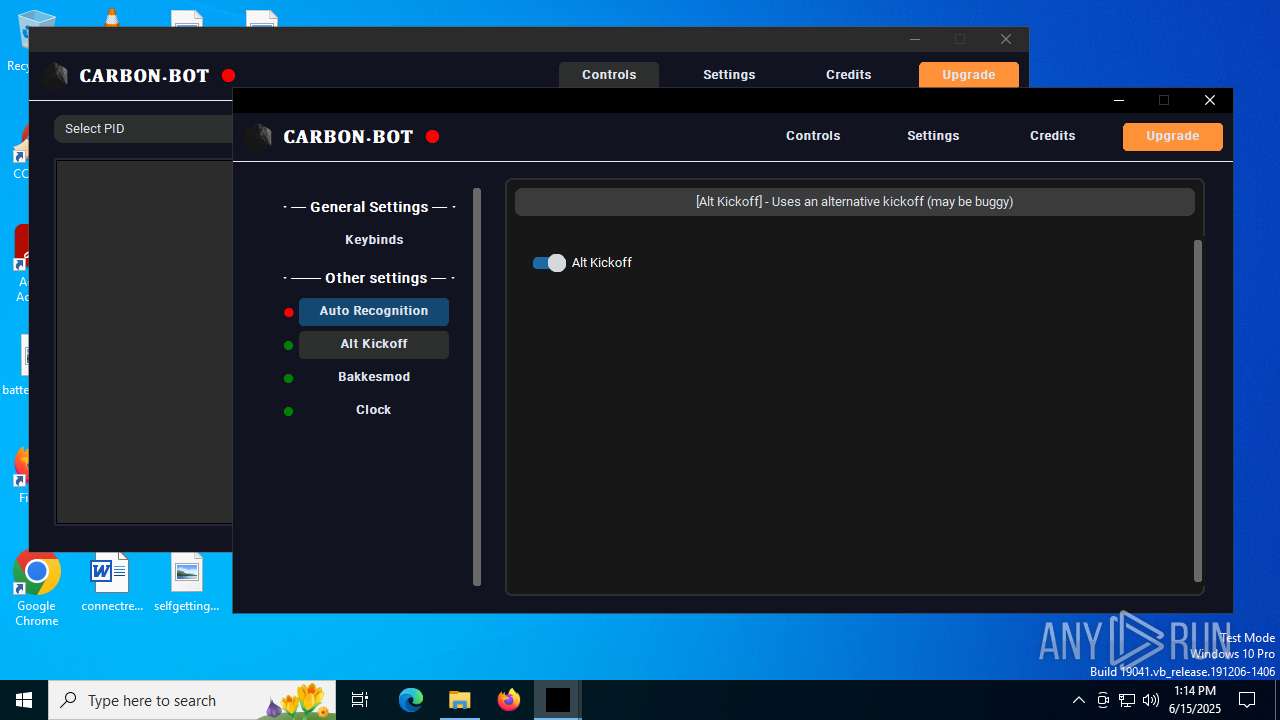Open the Select PID dropdown

pos(144,129)
